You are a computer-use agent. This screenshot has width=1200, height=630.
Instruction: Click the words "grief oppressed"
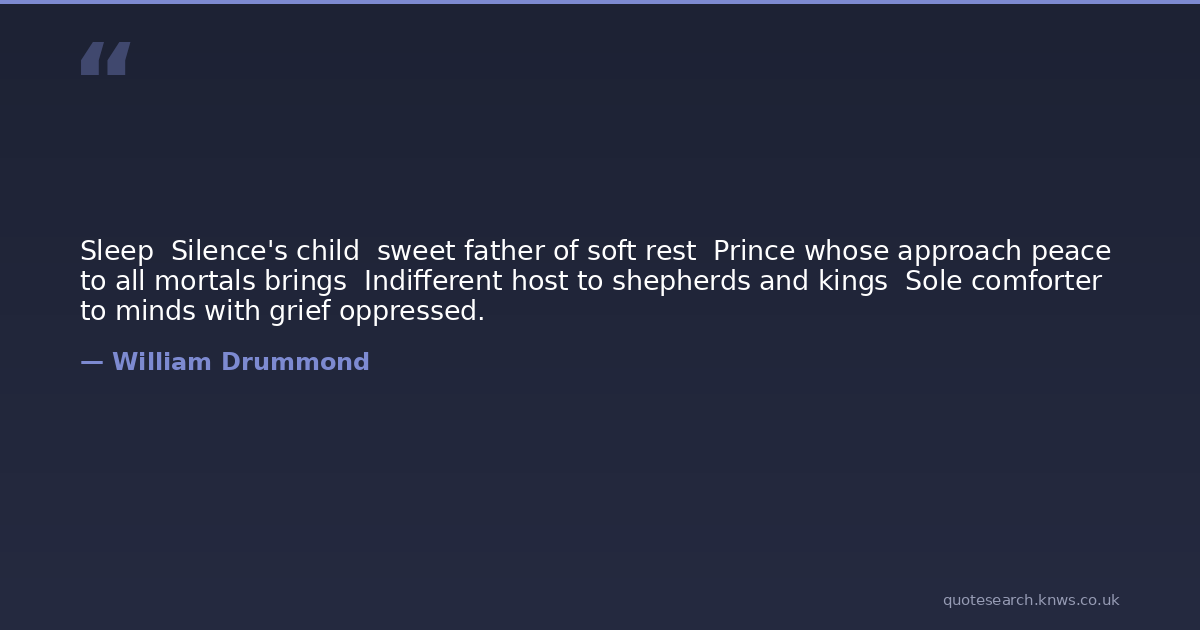click(x=377, y=311)
